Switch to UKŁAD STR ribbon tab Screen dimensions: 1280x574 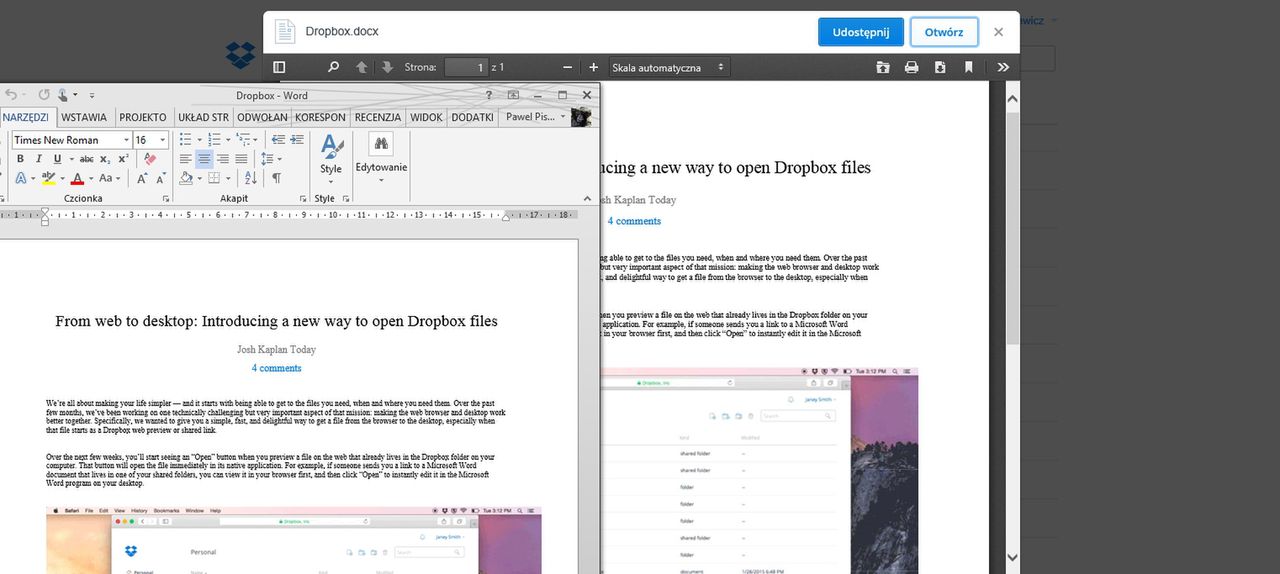[x=204, y=117]
